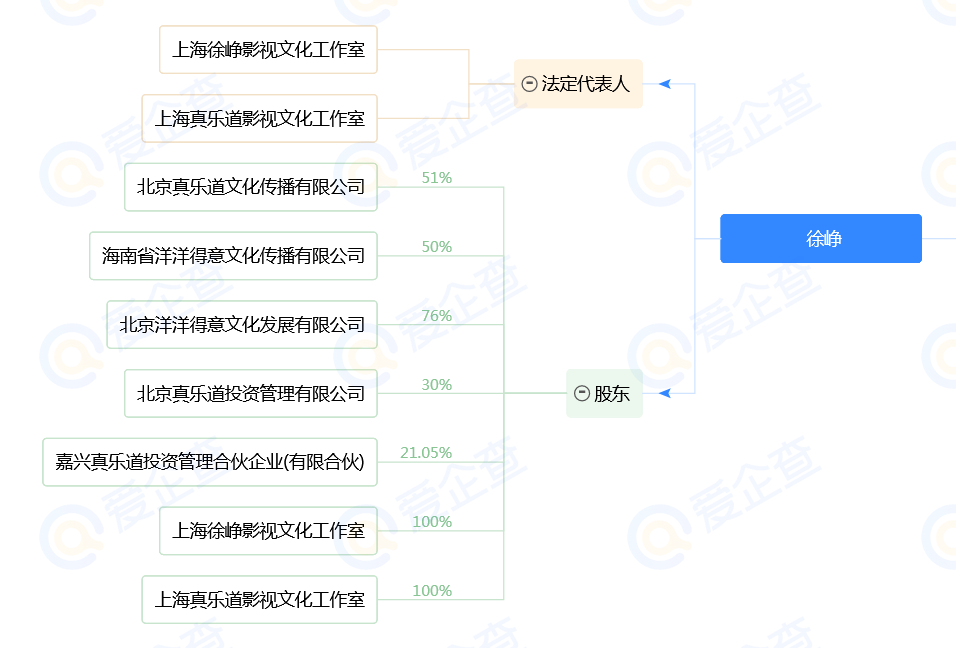
Task: Select the central 徐峥 node
Action: click(821, 239)
